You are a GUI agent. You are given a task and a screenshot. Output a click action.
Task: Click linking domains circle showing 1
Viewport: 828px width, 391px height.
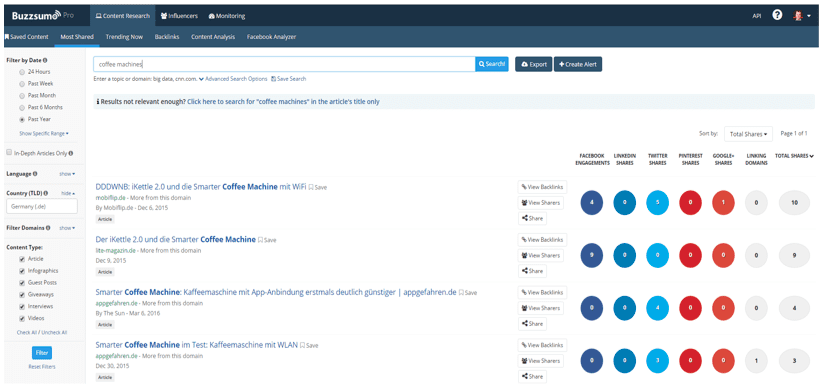click(x=756, y=361)
